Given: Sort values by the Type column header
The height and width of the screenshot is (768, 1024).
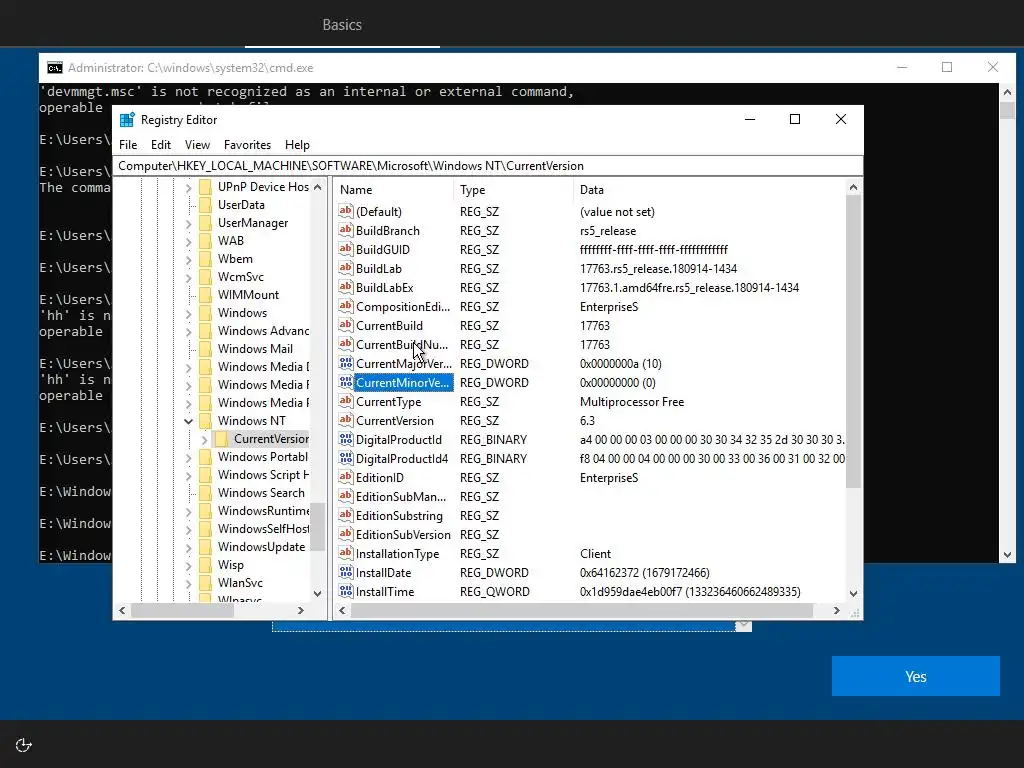Looking at the screenshot, I should coord(513,190).
